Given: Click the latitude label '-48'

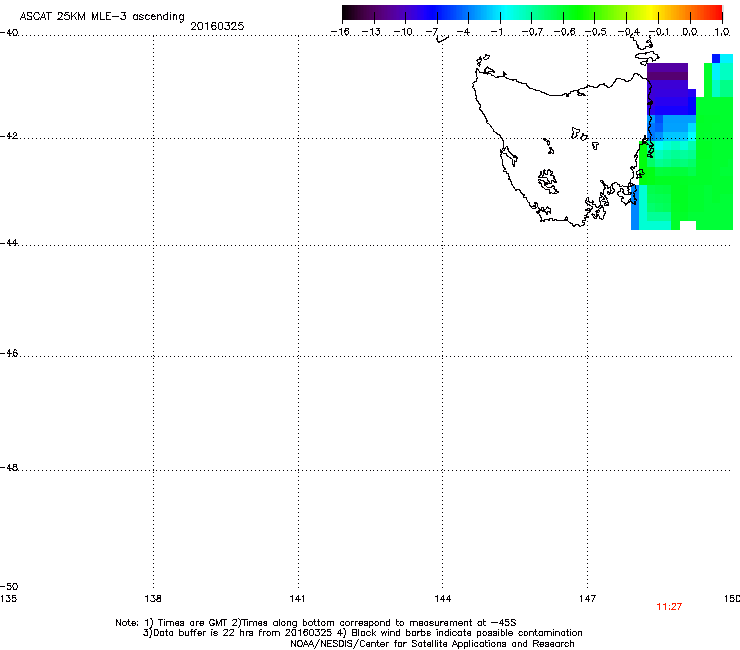Looking at the screenshot, I should click(x=9, y=467).
